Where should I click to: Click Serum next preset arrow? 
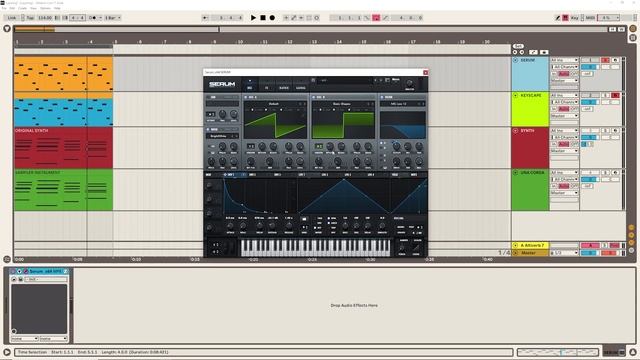381,80
